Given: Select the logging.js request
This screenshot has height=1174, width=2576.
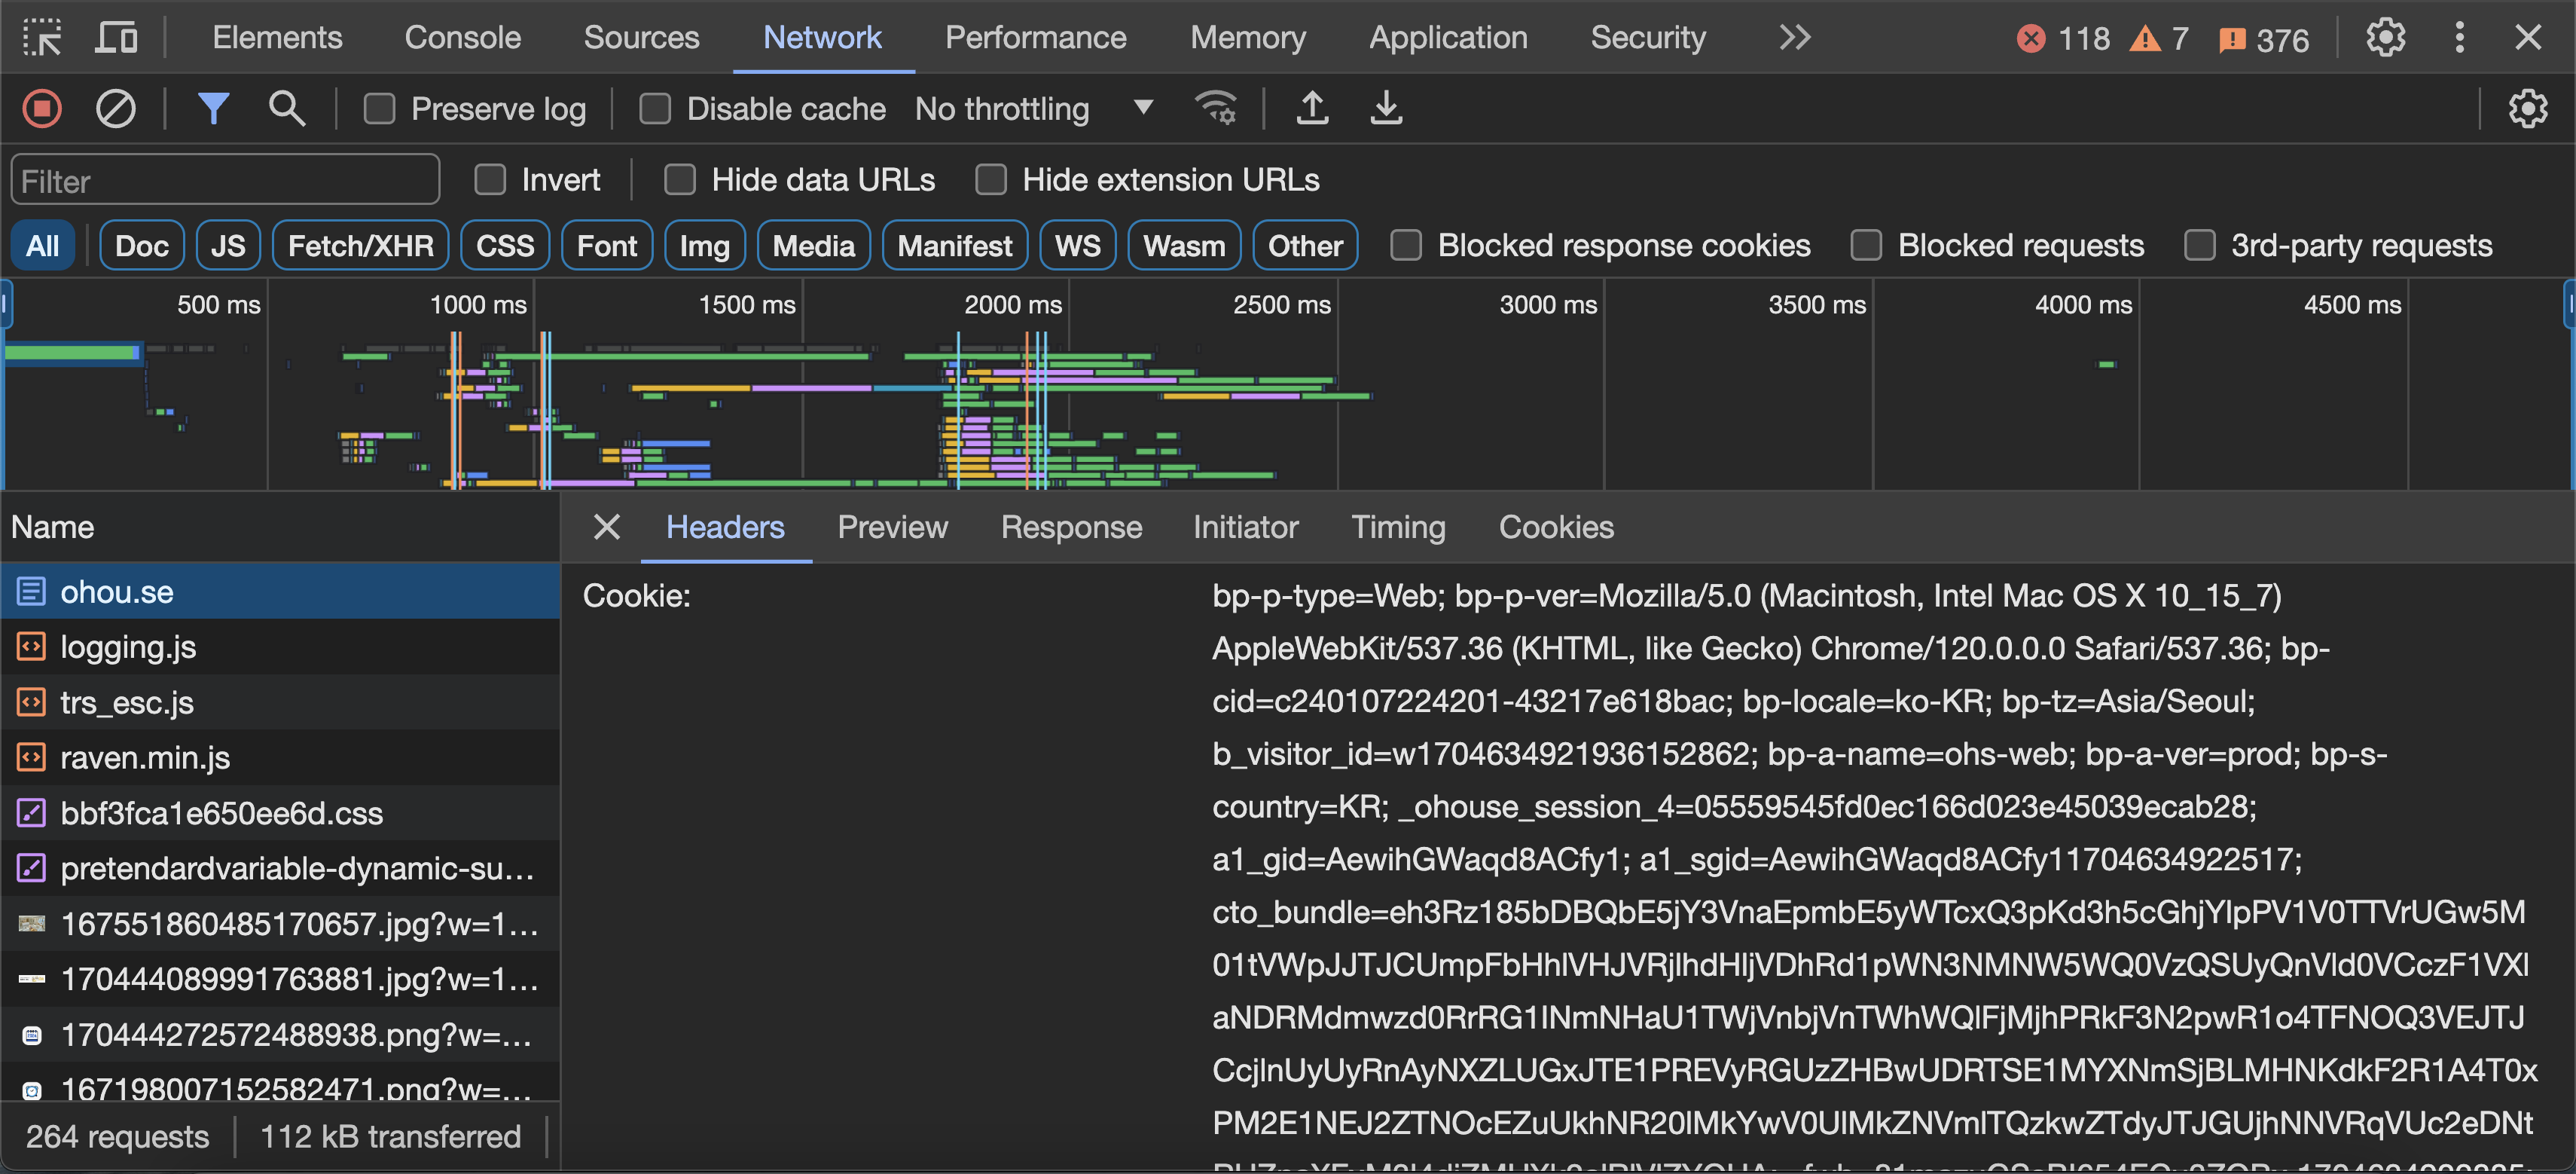Looking at the screenshot, I should [x=128, y=647].
